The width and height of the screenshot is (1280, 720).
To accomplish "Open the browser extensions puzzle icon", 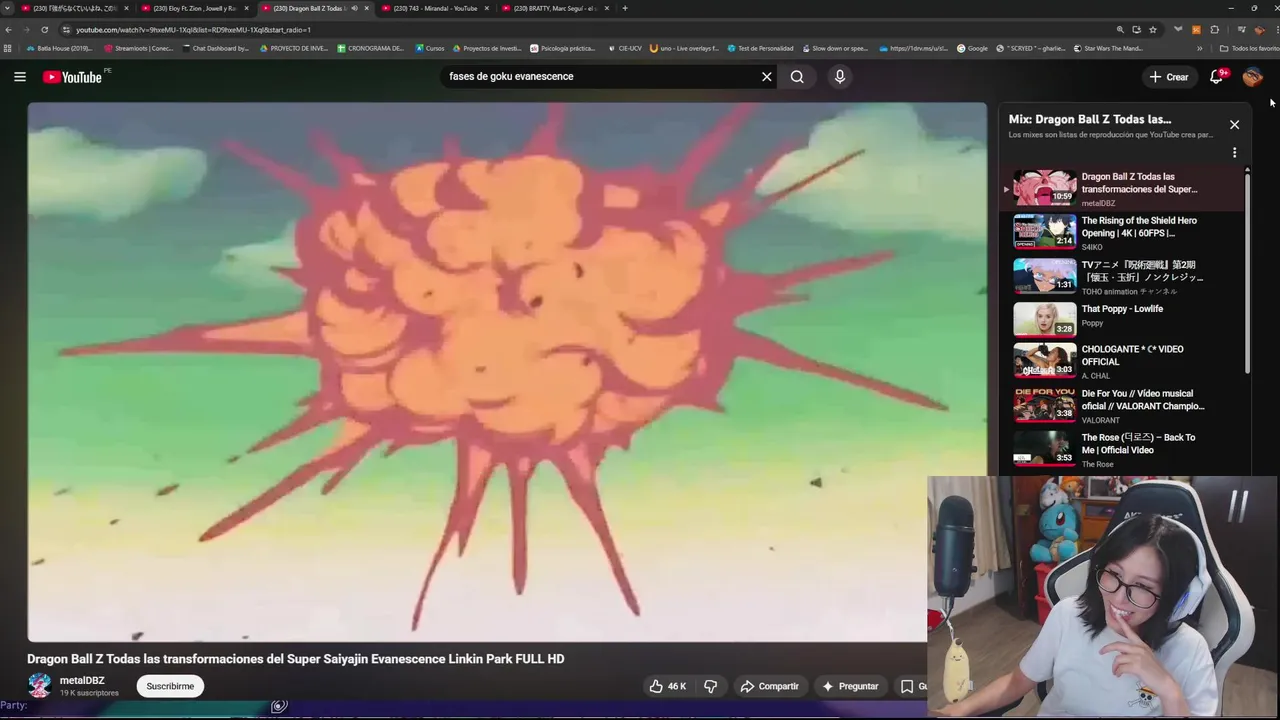I will coord(1214,30).
